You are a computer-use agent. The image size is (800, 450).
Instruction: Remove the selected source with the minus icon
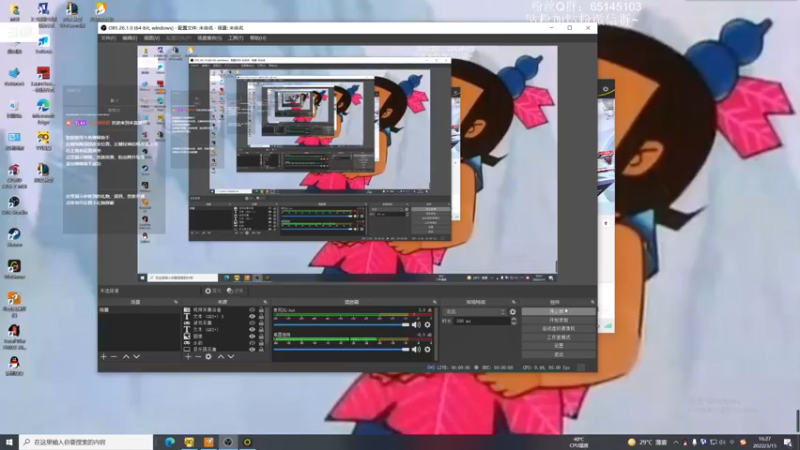tap(198, 357)
